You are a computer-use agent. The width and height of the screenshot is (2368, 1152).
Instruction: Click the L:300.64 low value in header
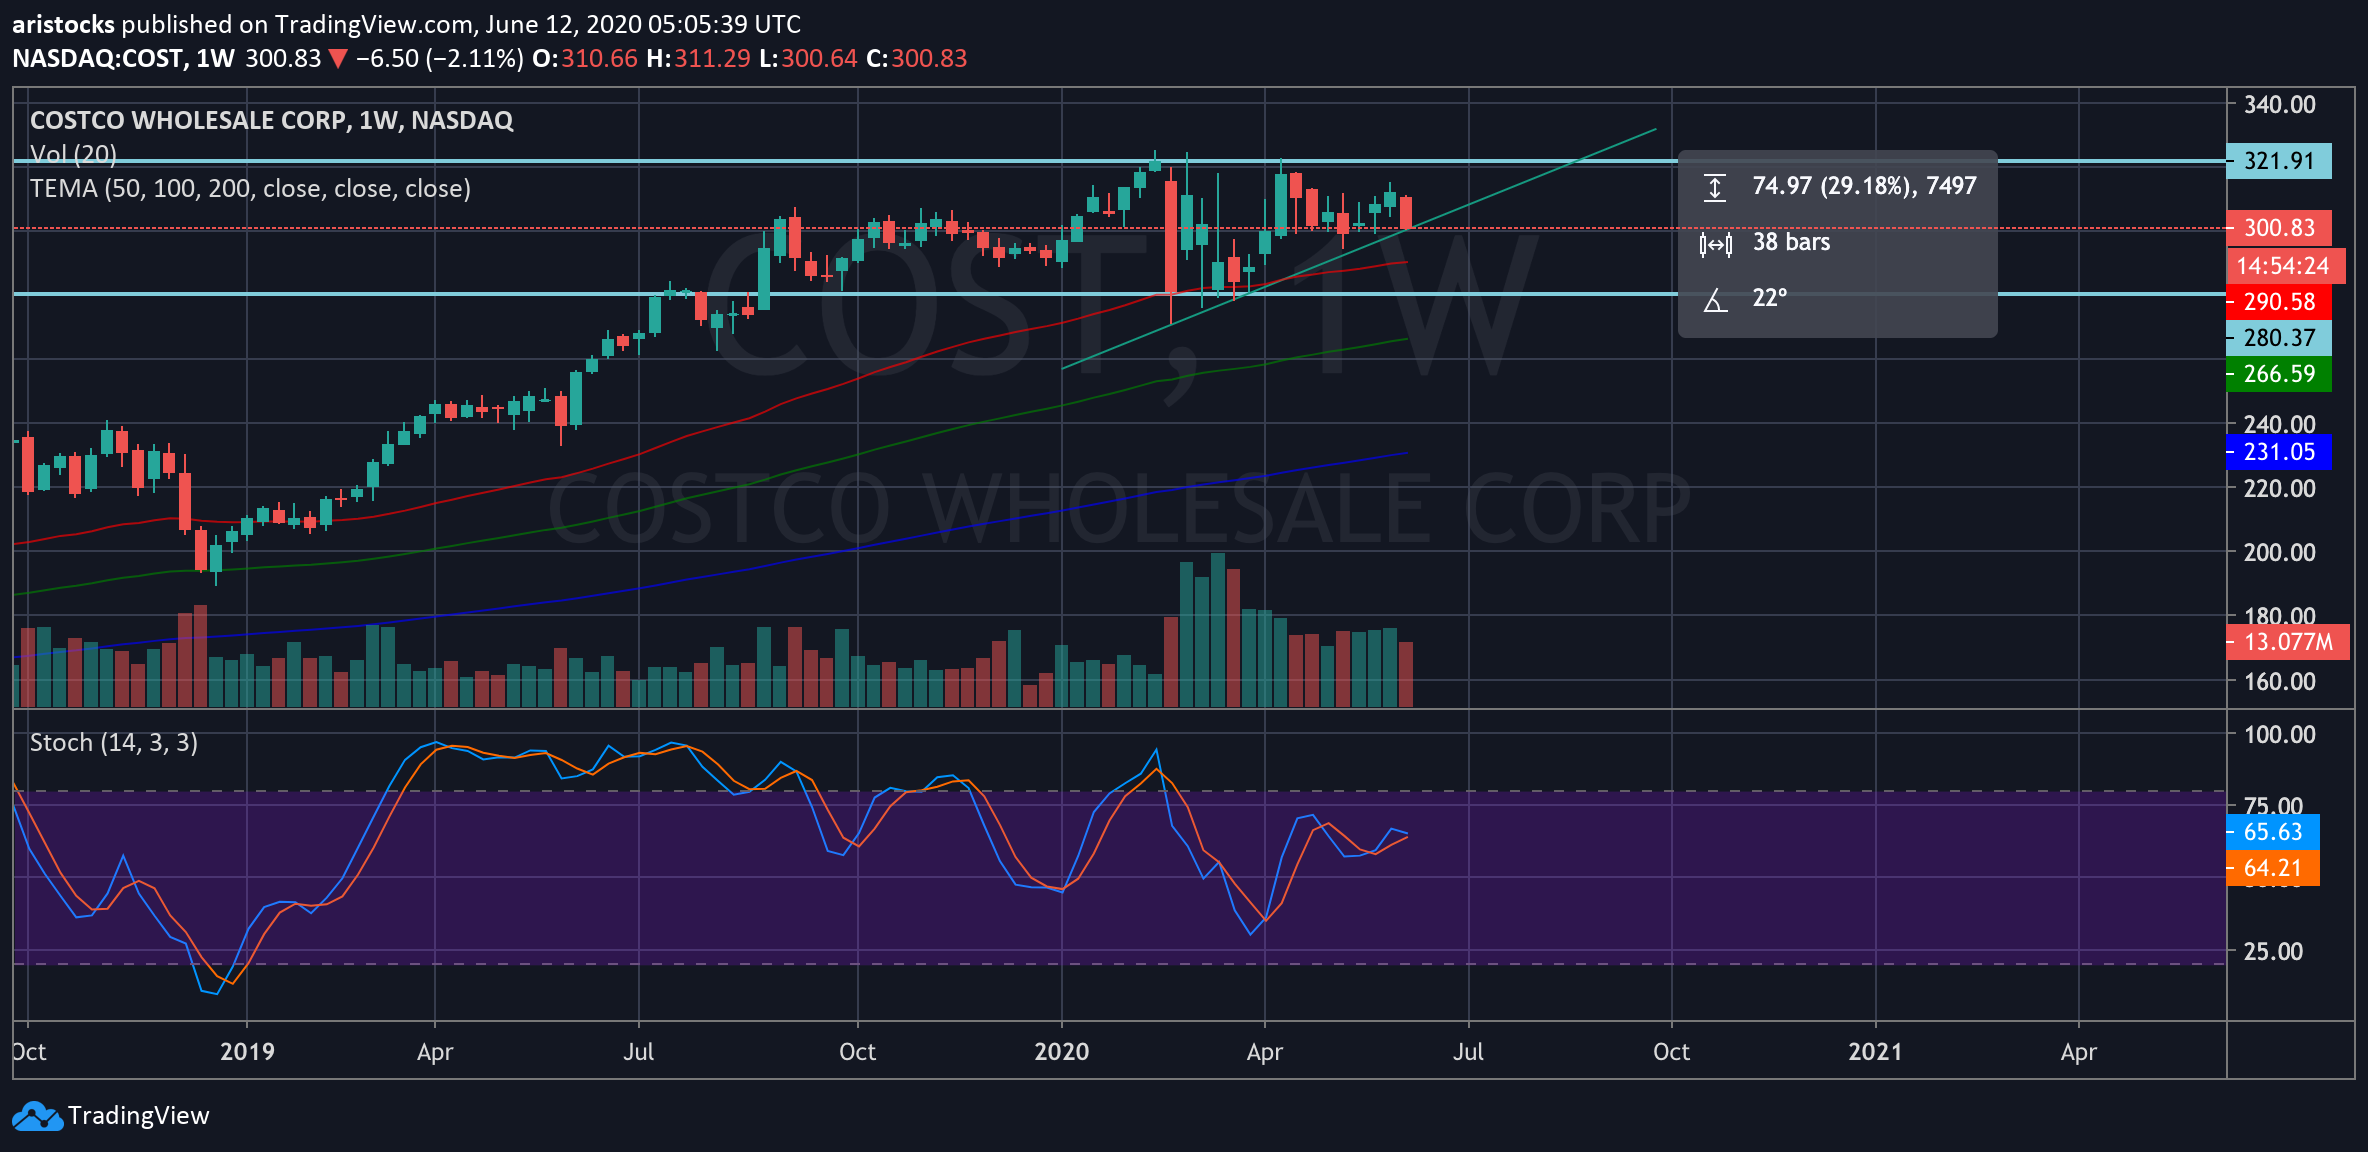click(x=808, y=59)
